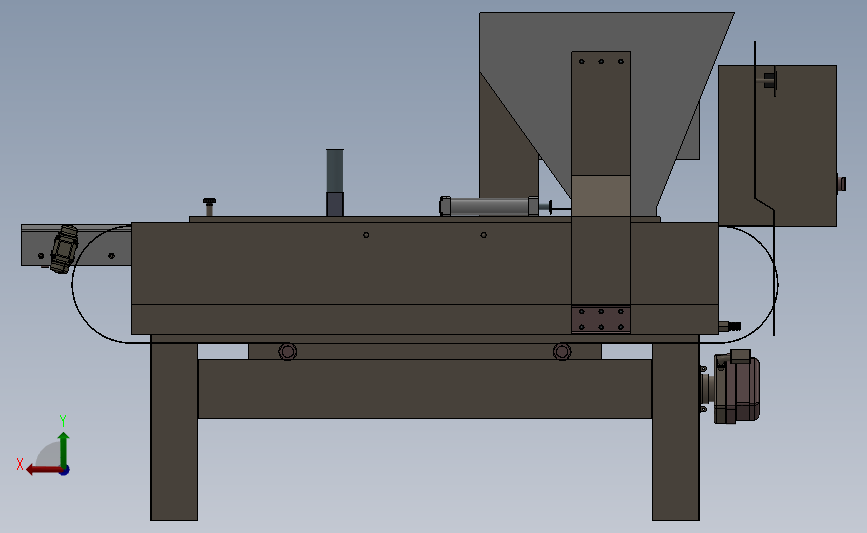Select the angled fitting on left bracket

coord(64,249)
